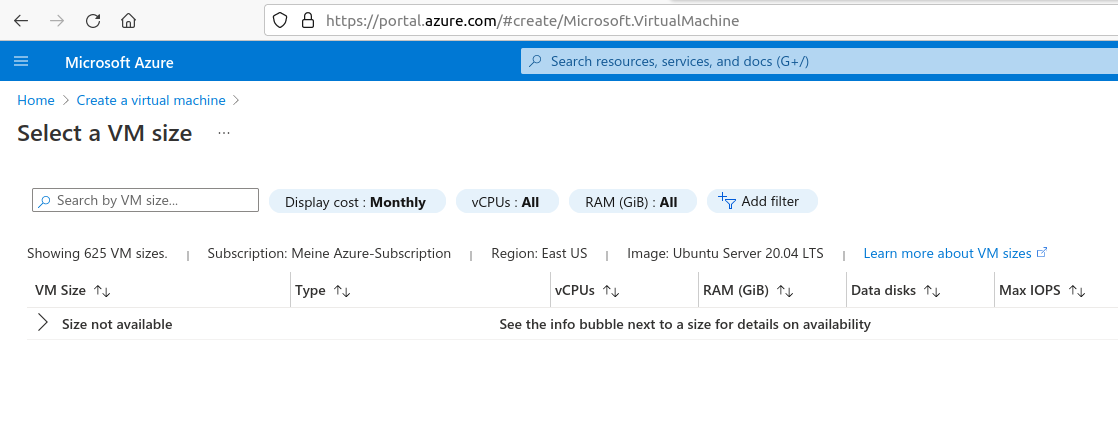Click the Subscription: Meine Azure-Subscription text

[x=329, y=253]
